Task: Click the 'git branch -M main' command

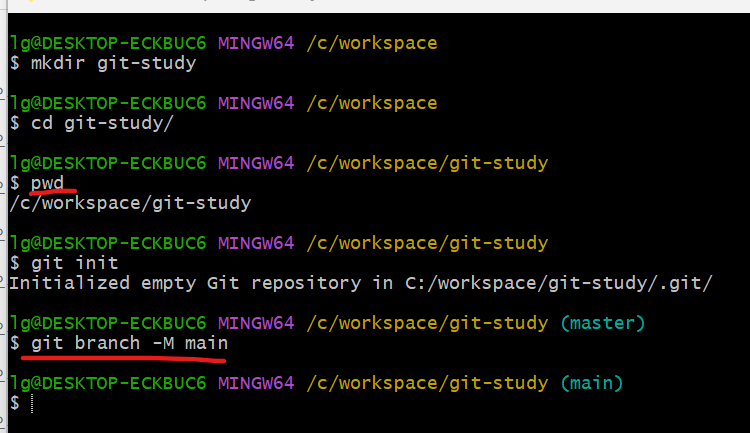Action: (x=129, y=343)
